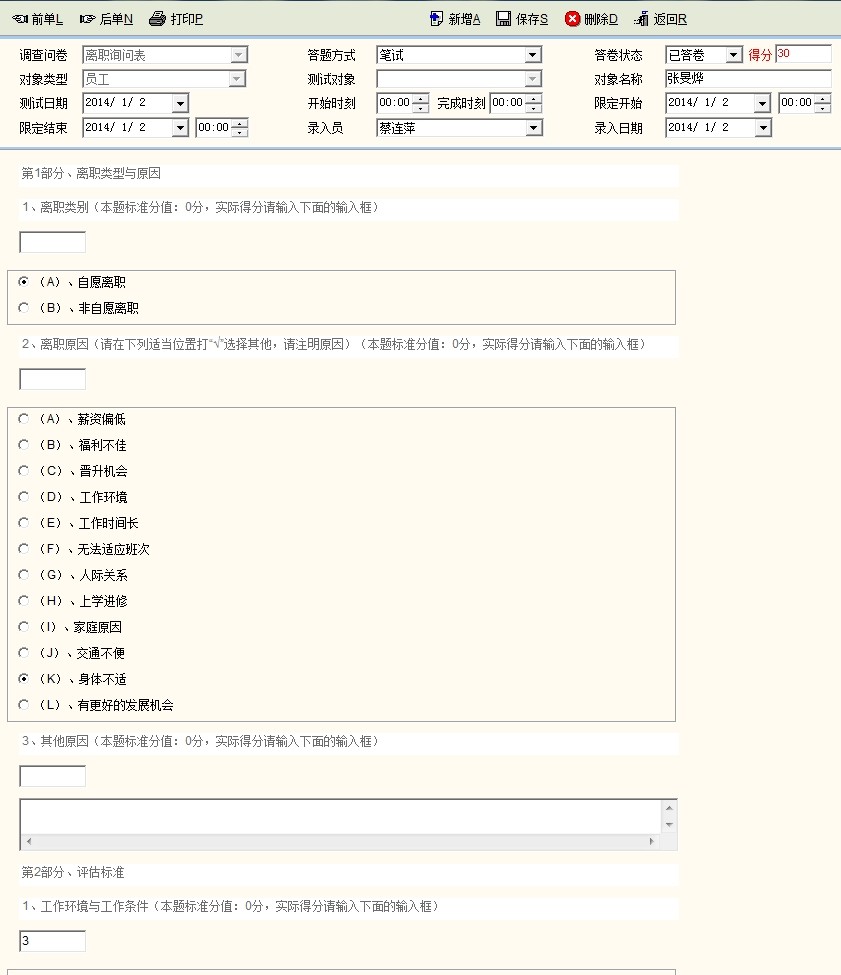Select the 有更好的发展机会 radio option
This screenshot has height=975, width=841.
[24, 705]
